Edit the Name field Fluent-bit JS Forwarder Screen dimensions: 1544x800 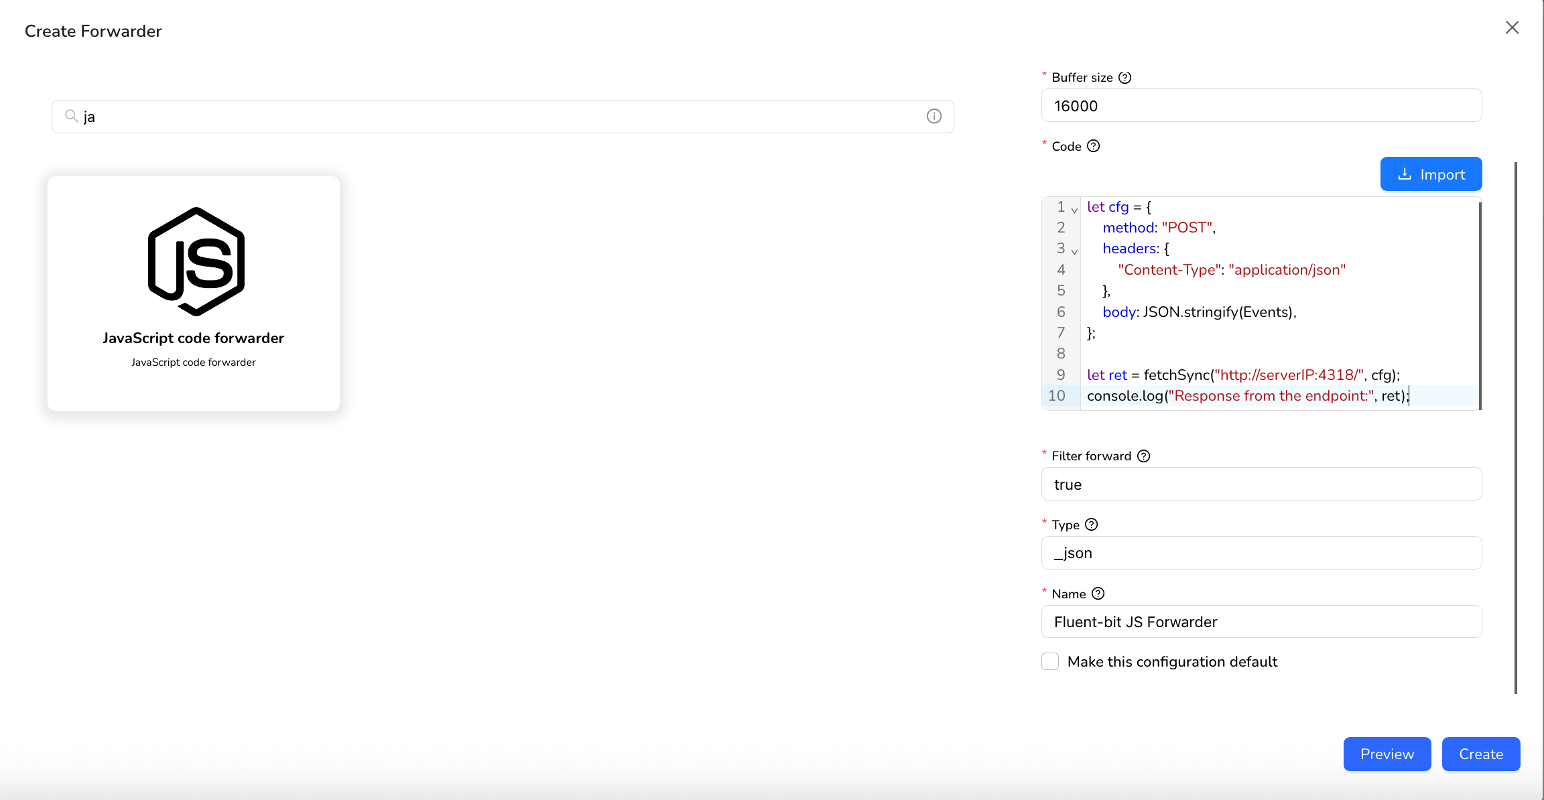(x=1260, y=622)
